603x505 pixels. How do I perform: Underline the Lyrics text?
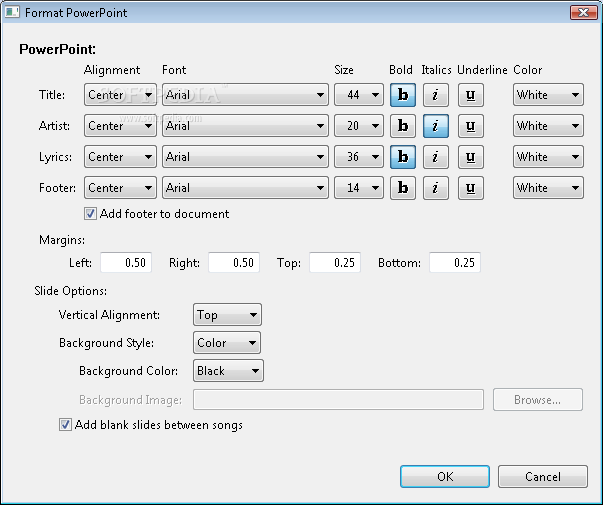pos(471,157)
